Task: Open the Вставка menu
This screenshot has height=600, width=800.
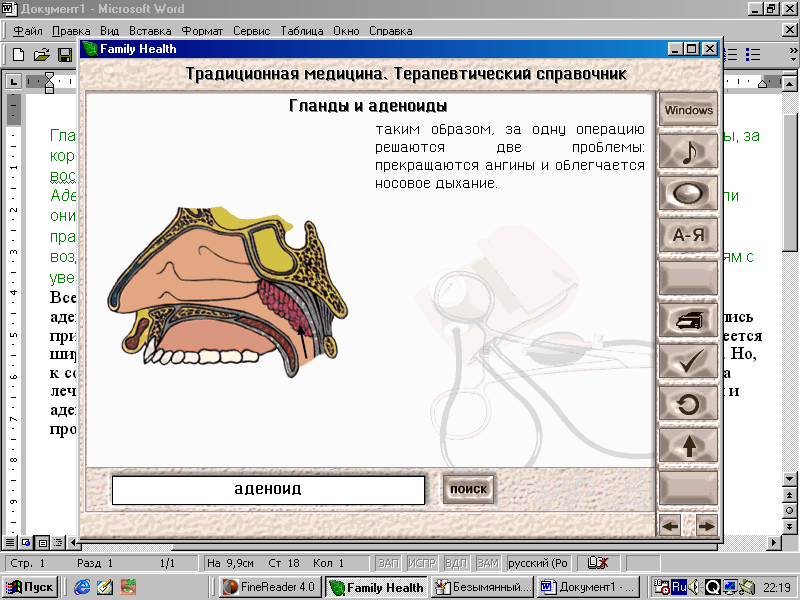Action: click(150, 31)
